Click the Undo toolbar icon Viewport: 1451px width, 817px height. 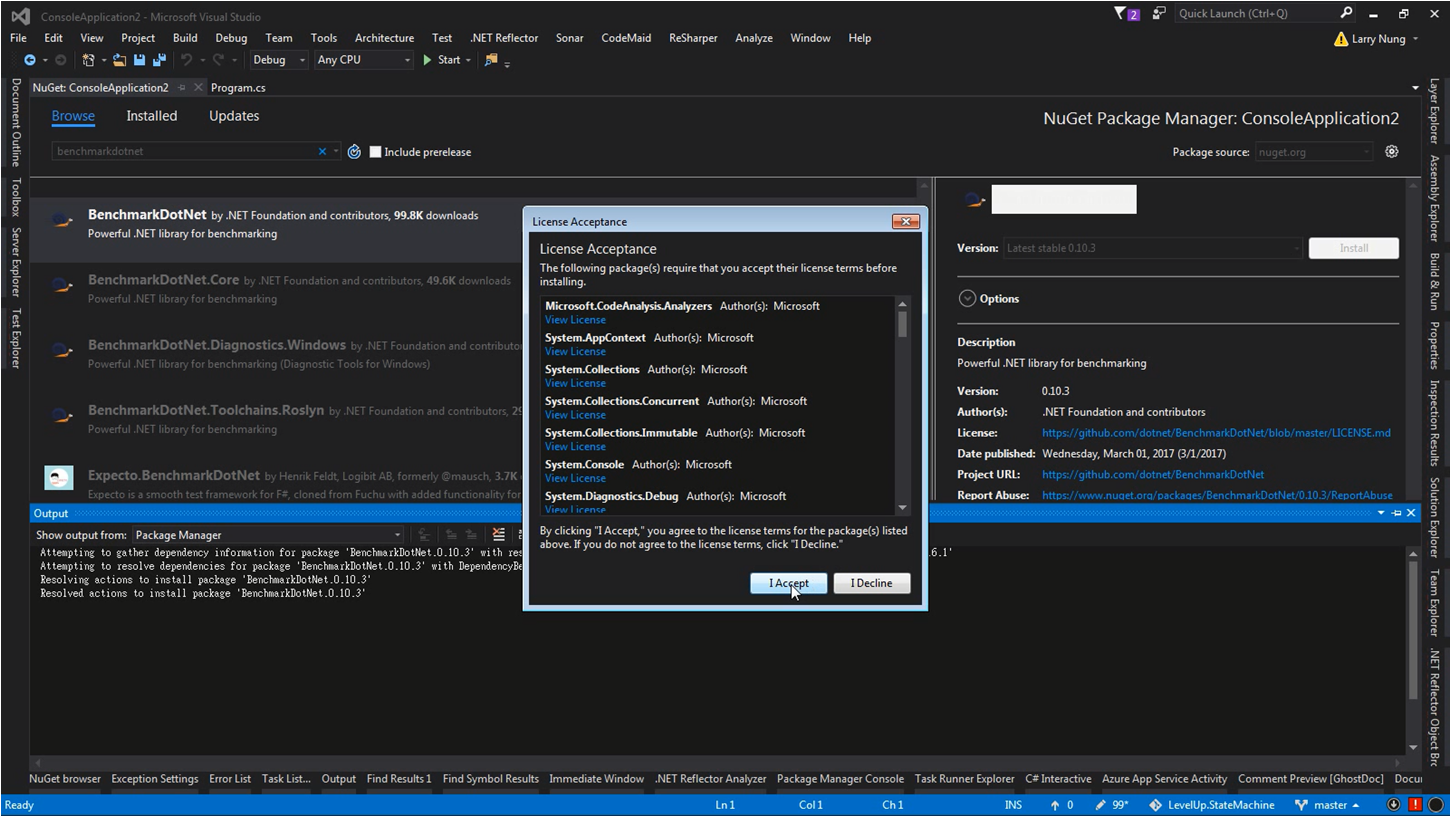coord(186,60)
